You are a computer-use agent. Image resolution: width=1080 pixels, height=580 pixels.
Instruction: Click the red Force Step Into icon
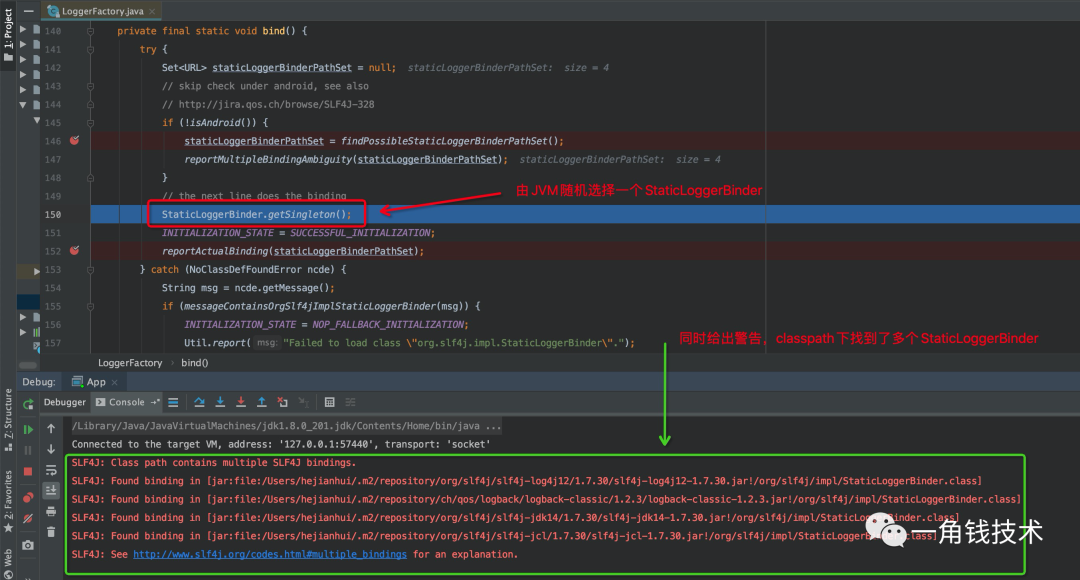coord(241,402)
